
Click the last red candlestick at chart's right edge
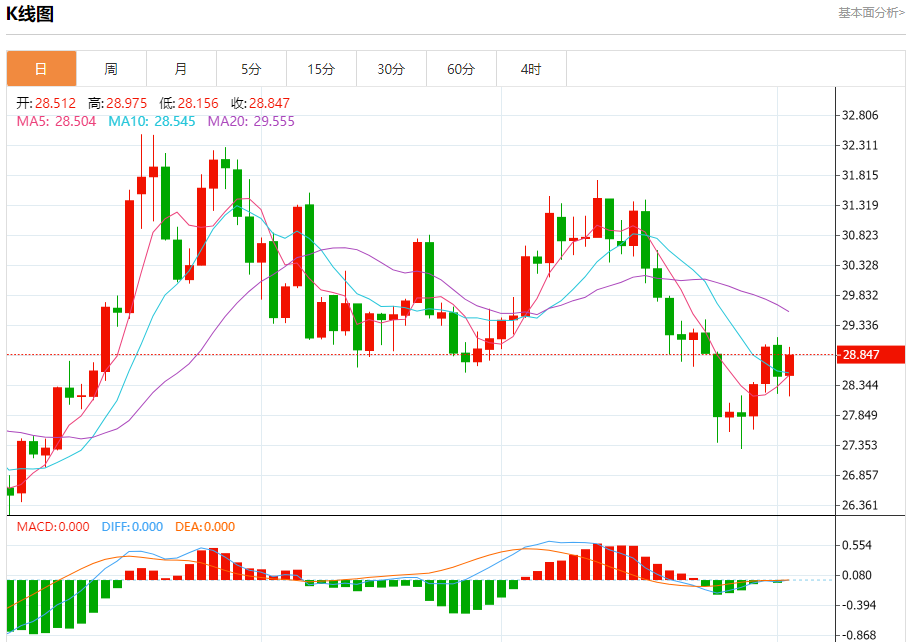[790, 365]
